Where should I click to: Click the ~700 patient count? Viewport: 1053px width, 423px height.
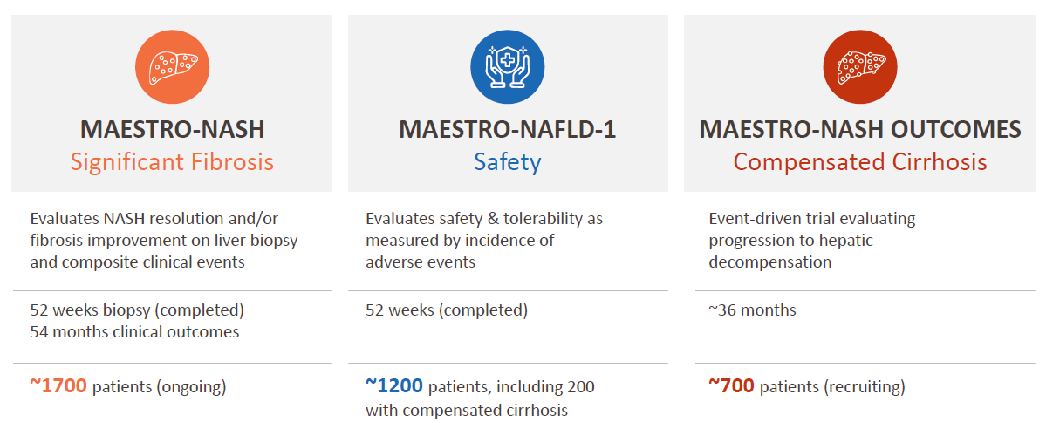click(731, 385)
